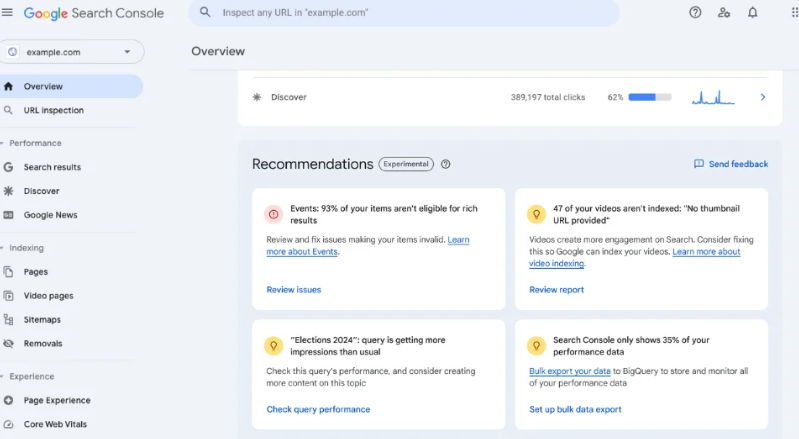Click the Recommendations heading
Viewport: 799px width, 439px height.
(x=312, y=164)
